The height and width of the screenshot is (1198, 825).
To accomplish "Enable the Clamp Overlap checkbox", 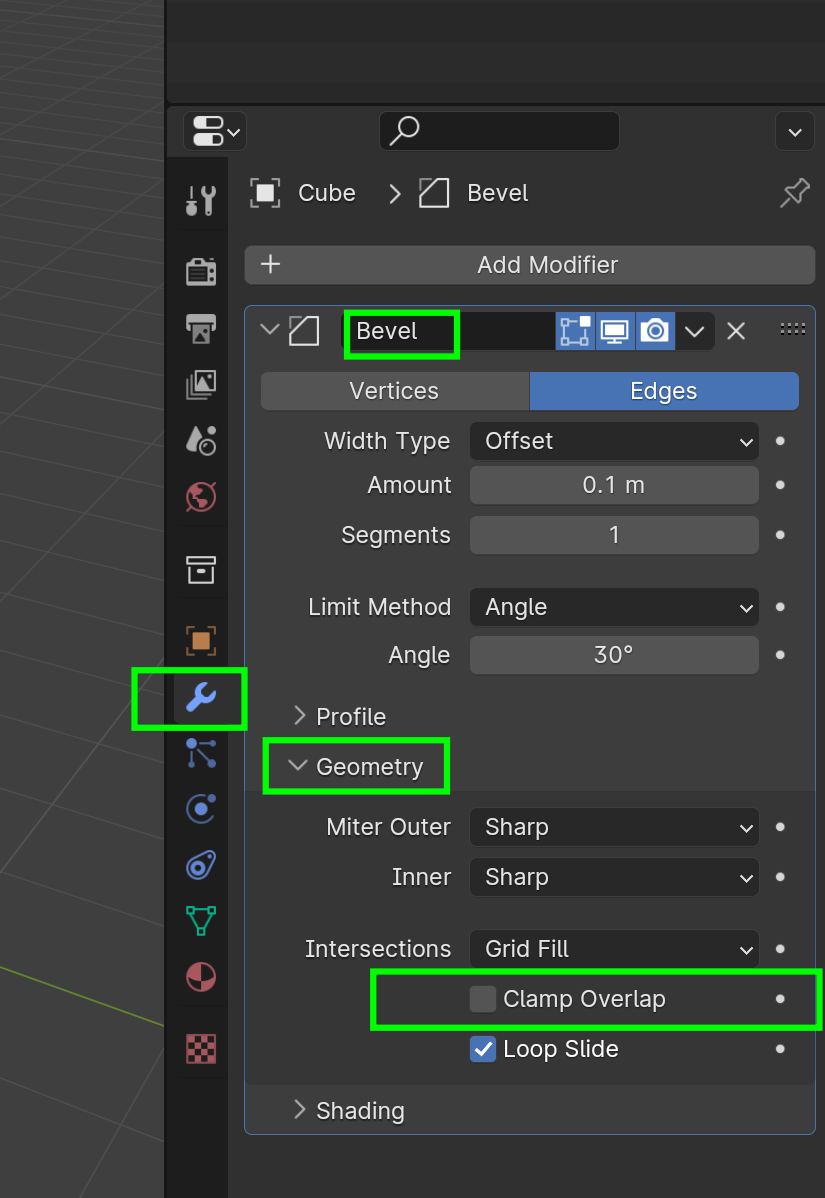I will (483, 999).
